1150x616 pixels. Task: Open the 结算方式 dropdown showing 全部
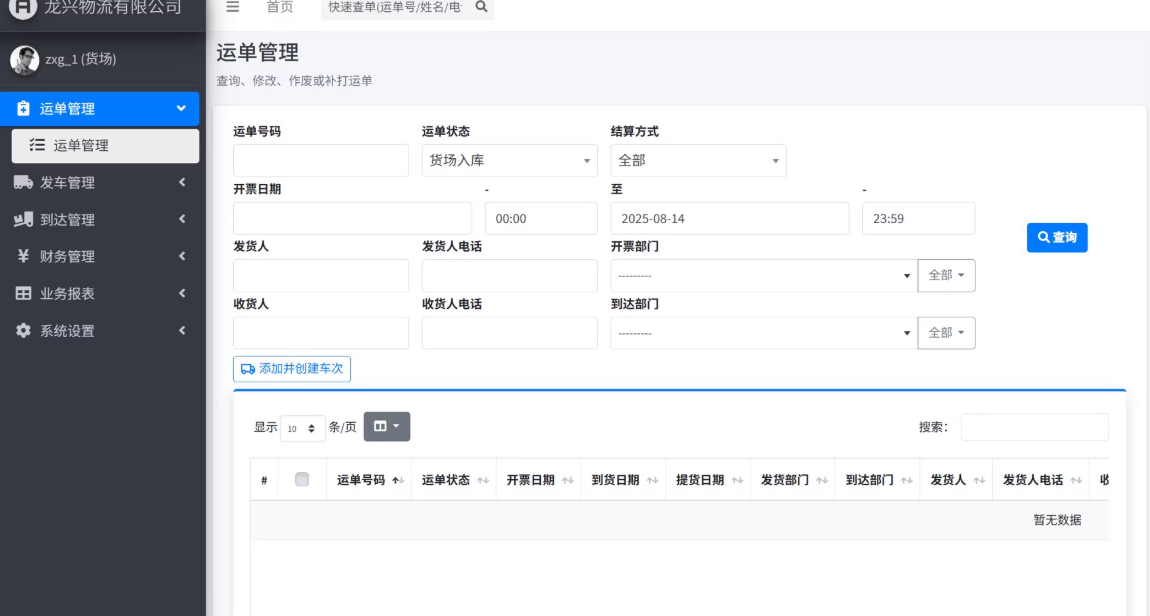click(x=698, y=161)
